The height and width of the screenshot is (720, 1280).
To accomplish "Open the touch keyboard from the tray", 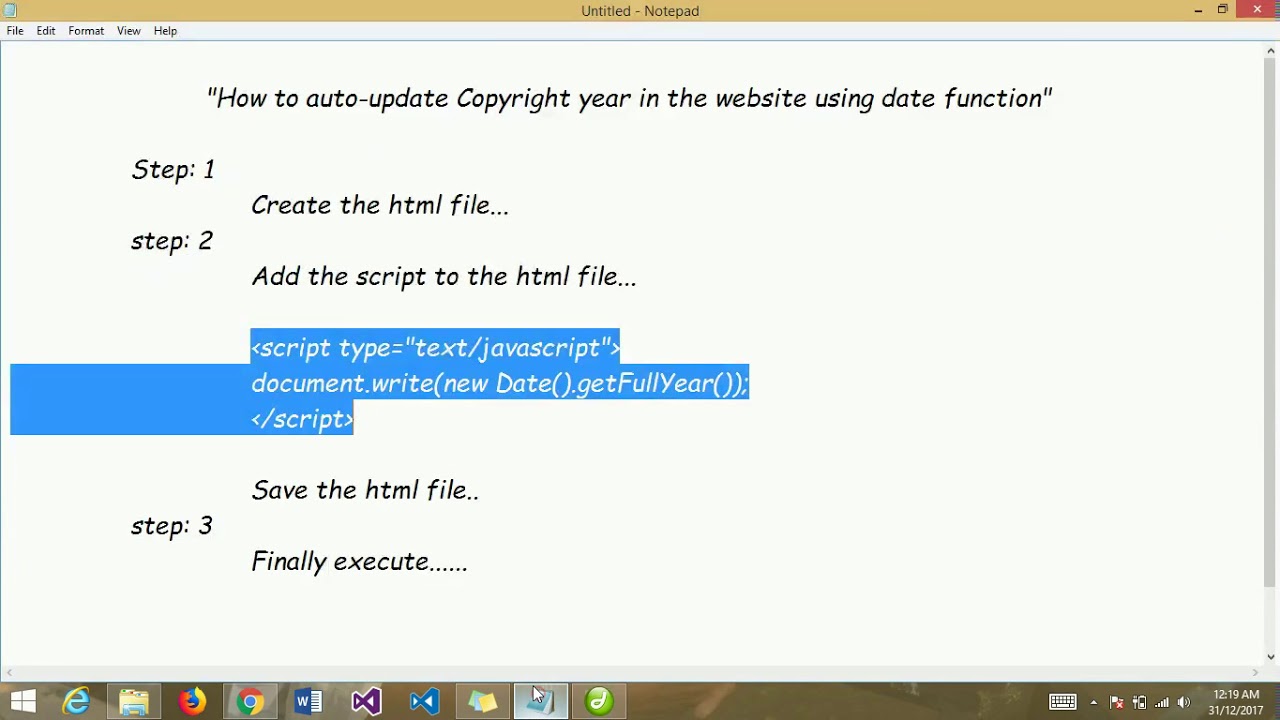I will [x=1063, y=702].
